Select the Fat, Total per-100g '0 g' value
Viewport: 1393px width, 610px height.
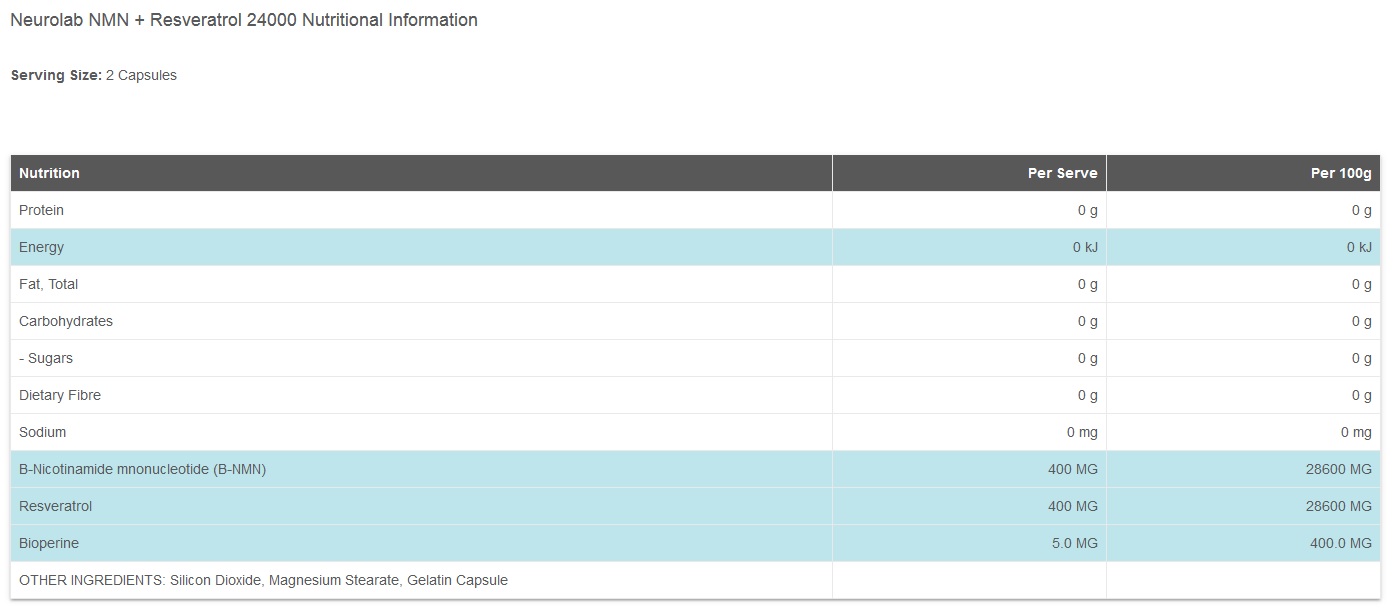[1361, 284]
